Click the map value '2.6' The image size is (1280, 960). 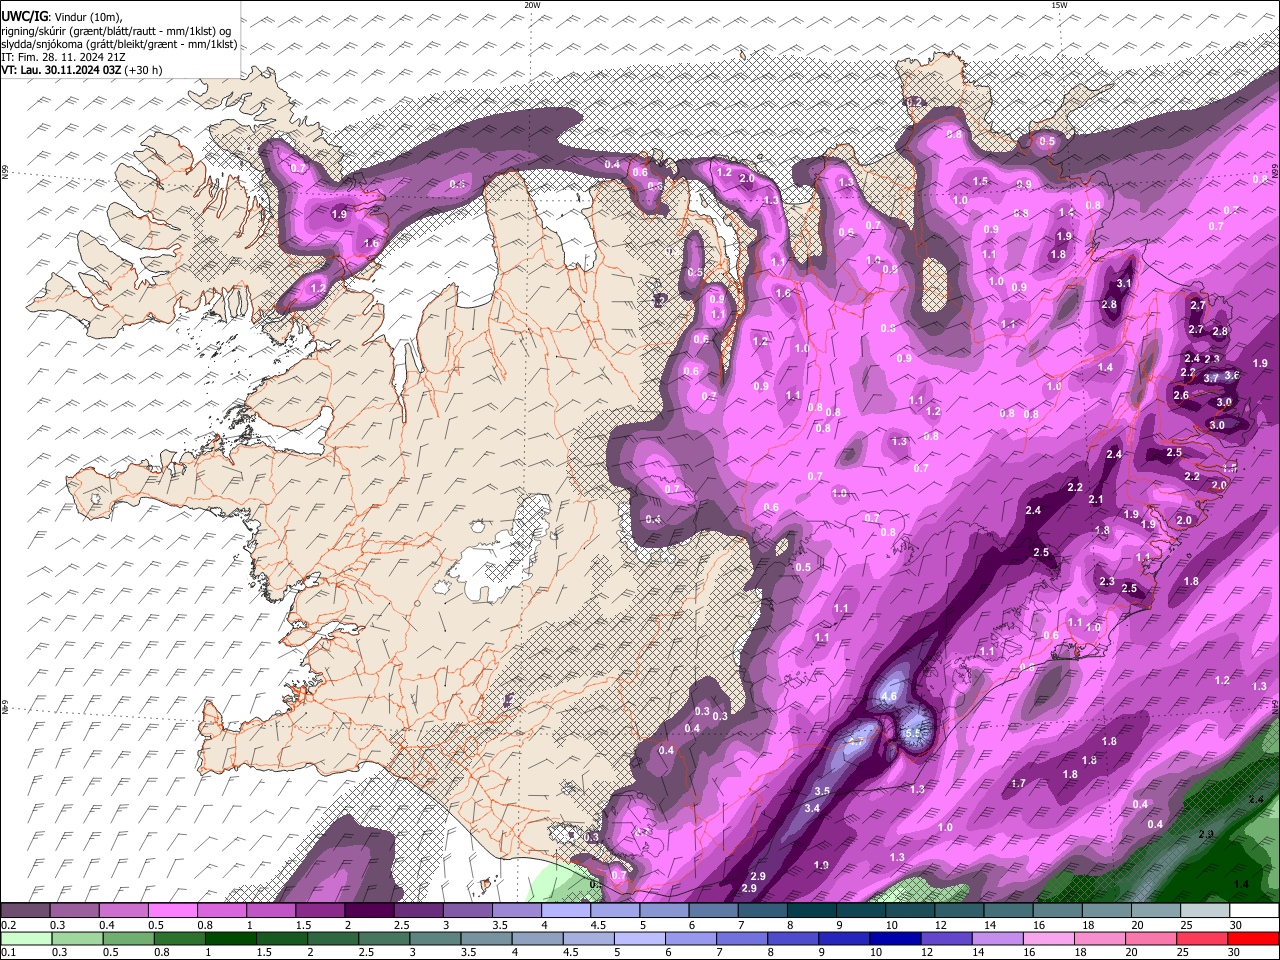(1181, 395)
